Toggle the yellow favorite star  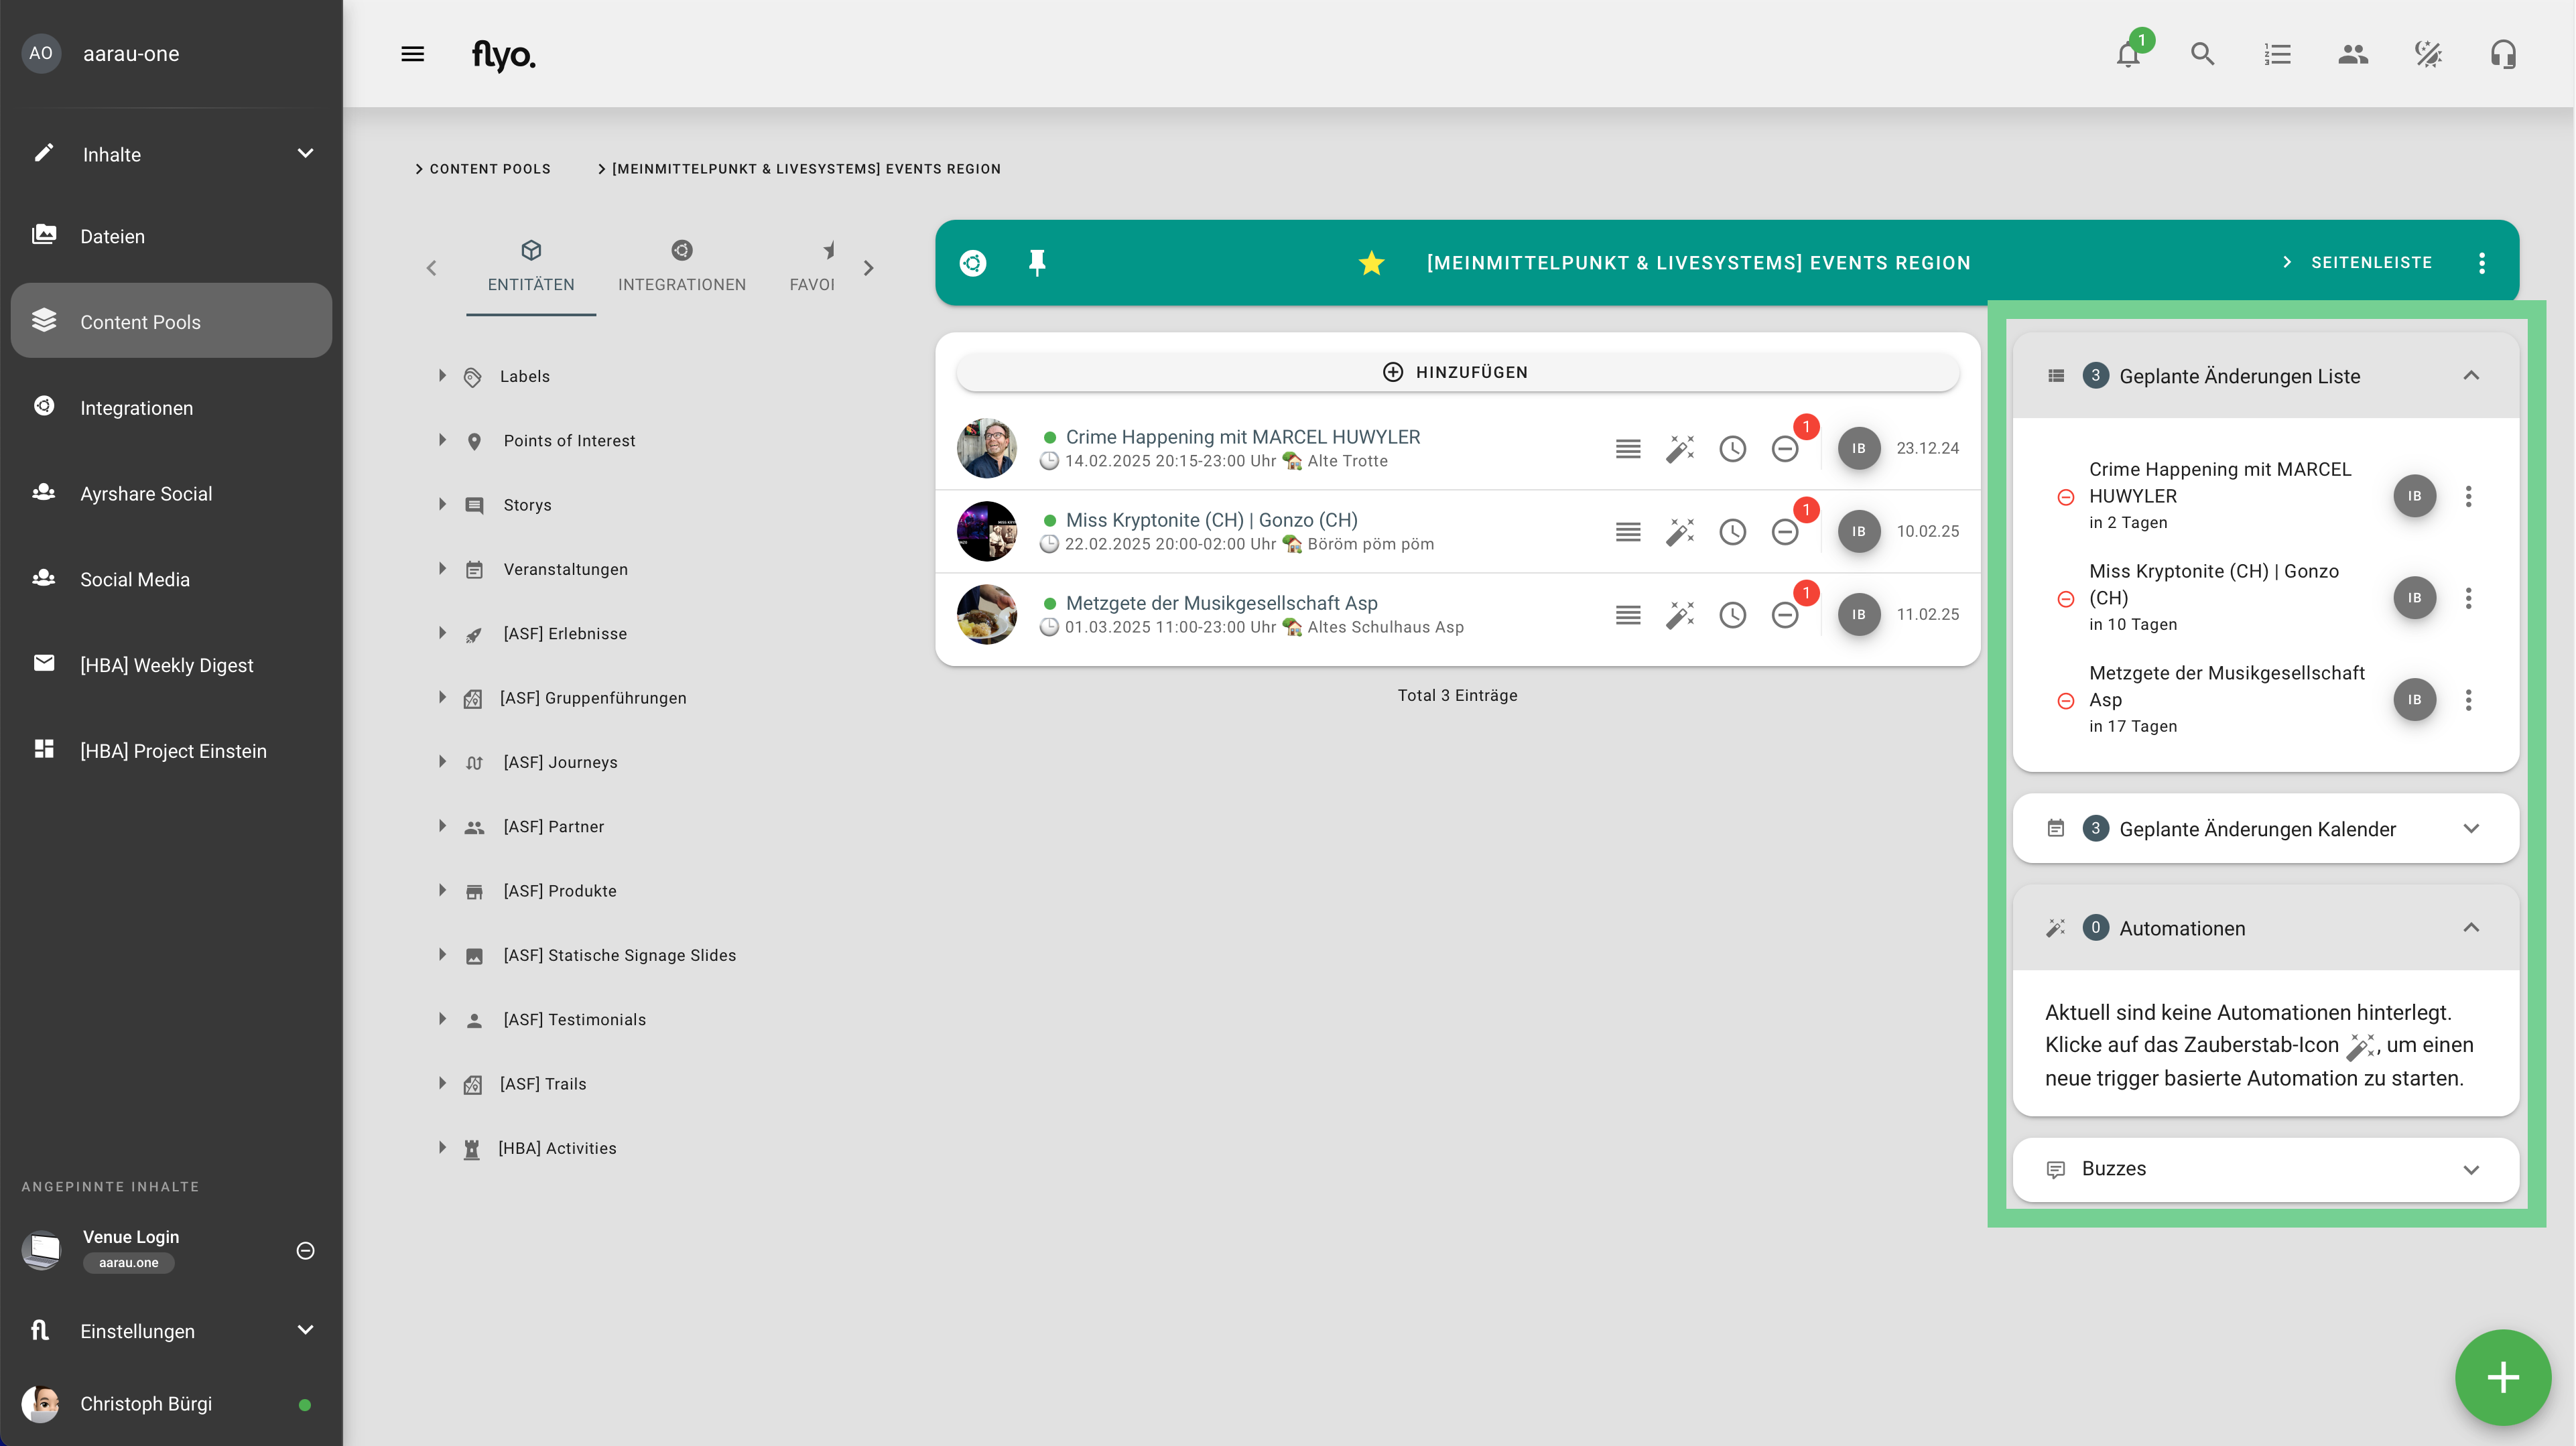(x=1371, y=263)
